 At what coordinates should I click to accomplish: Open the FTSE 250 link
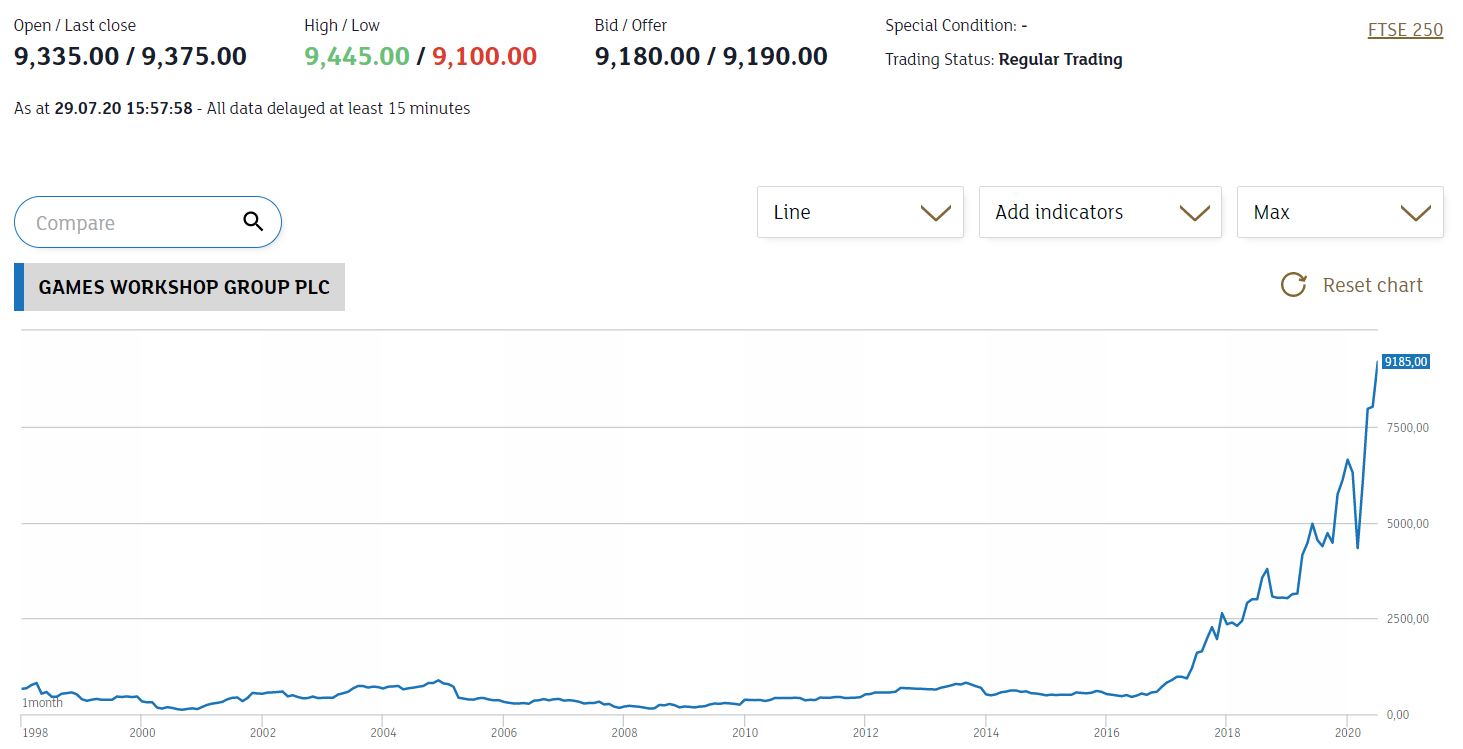1405,30
